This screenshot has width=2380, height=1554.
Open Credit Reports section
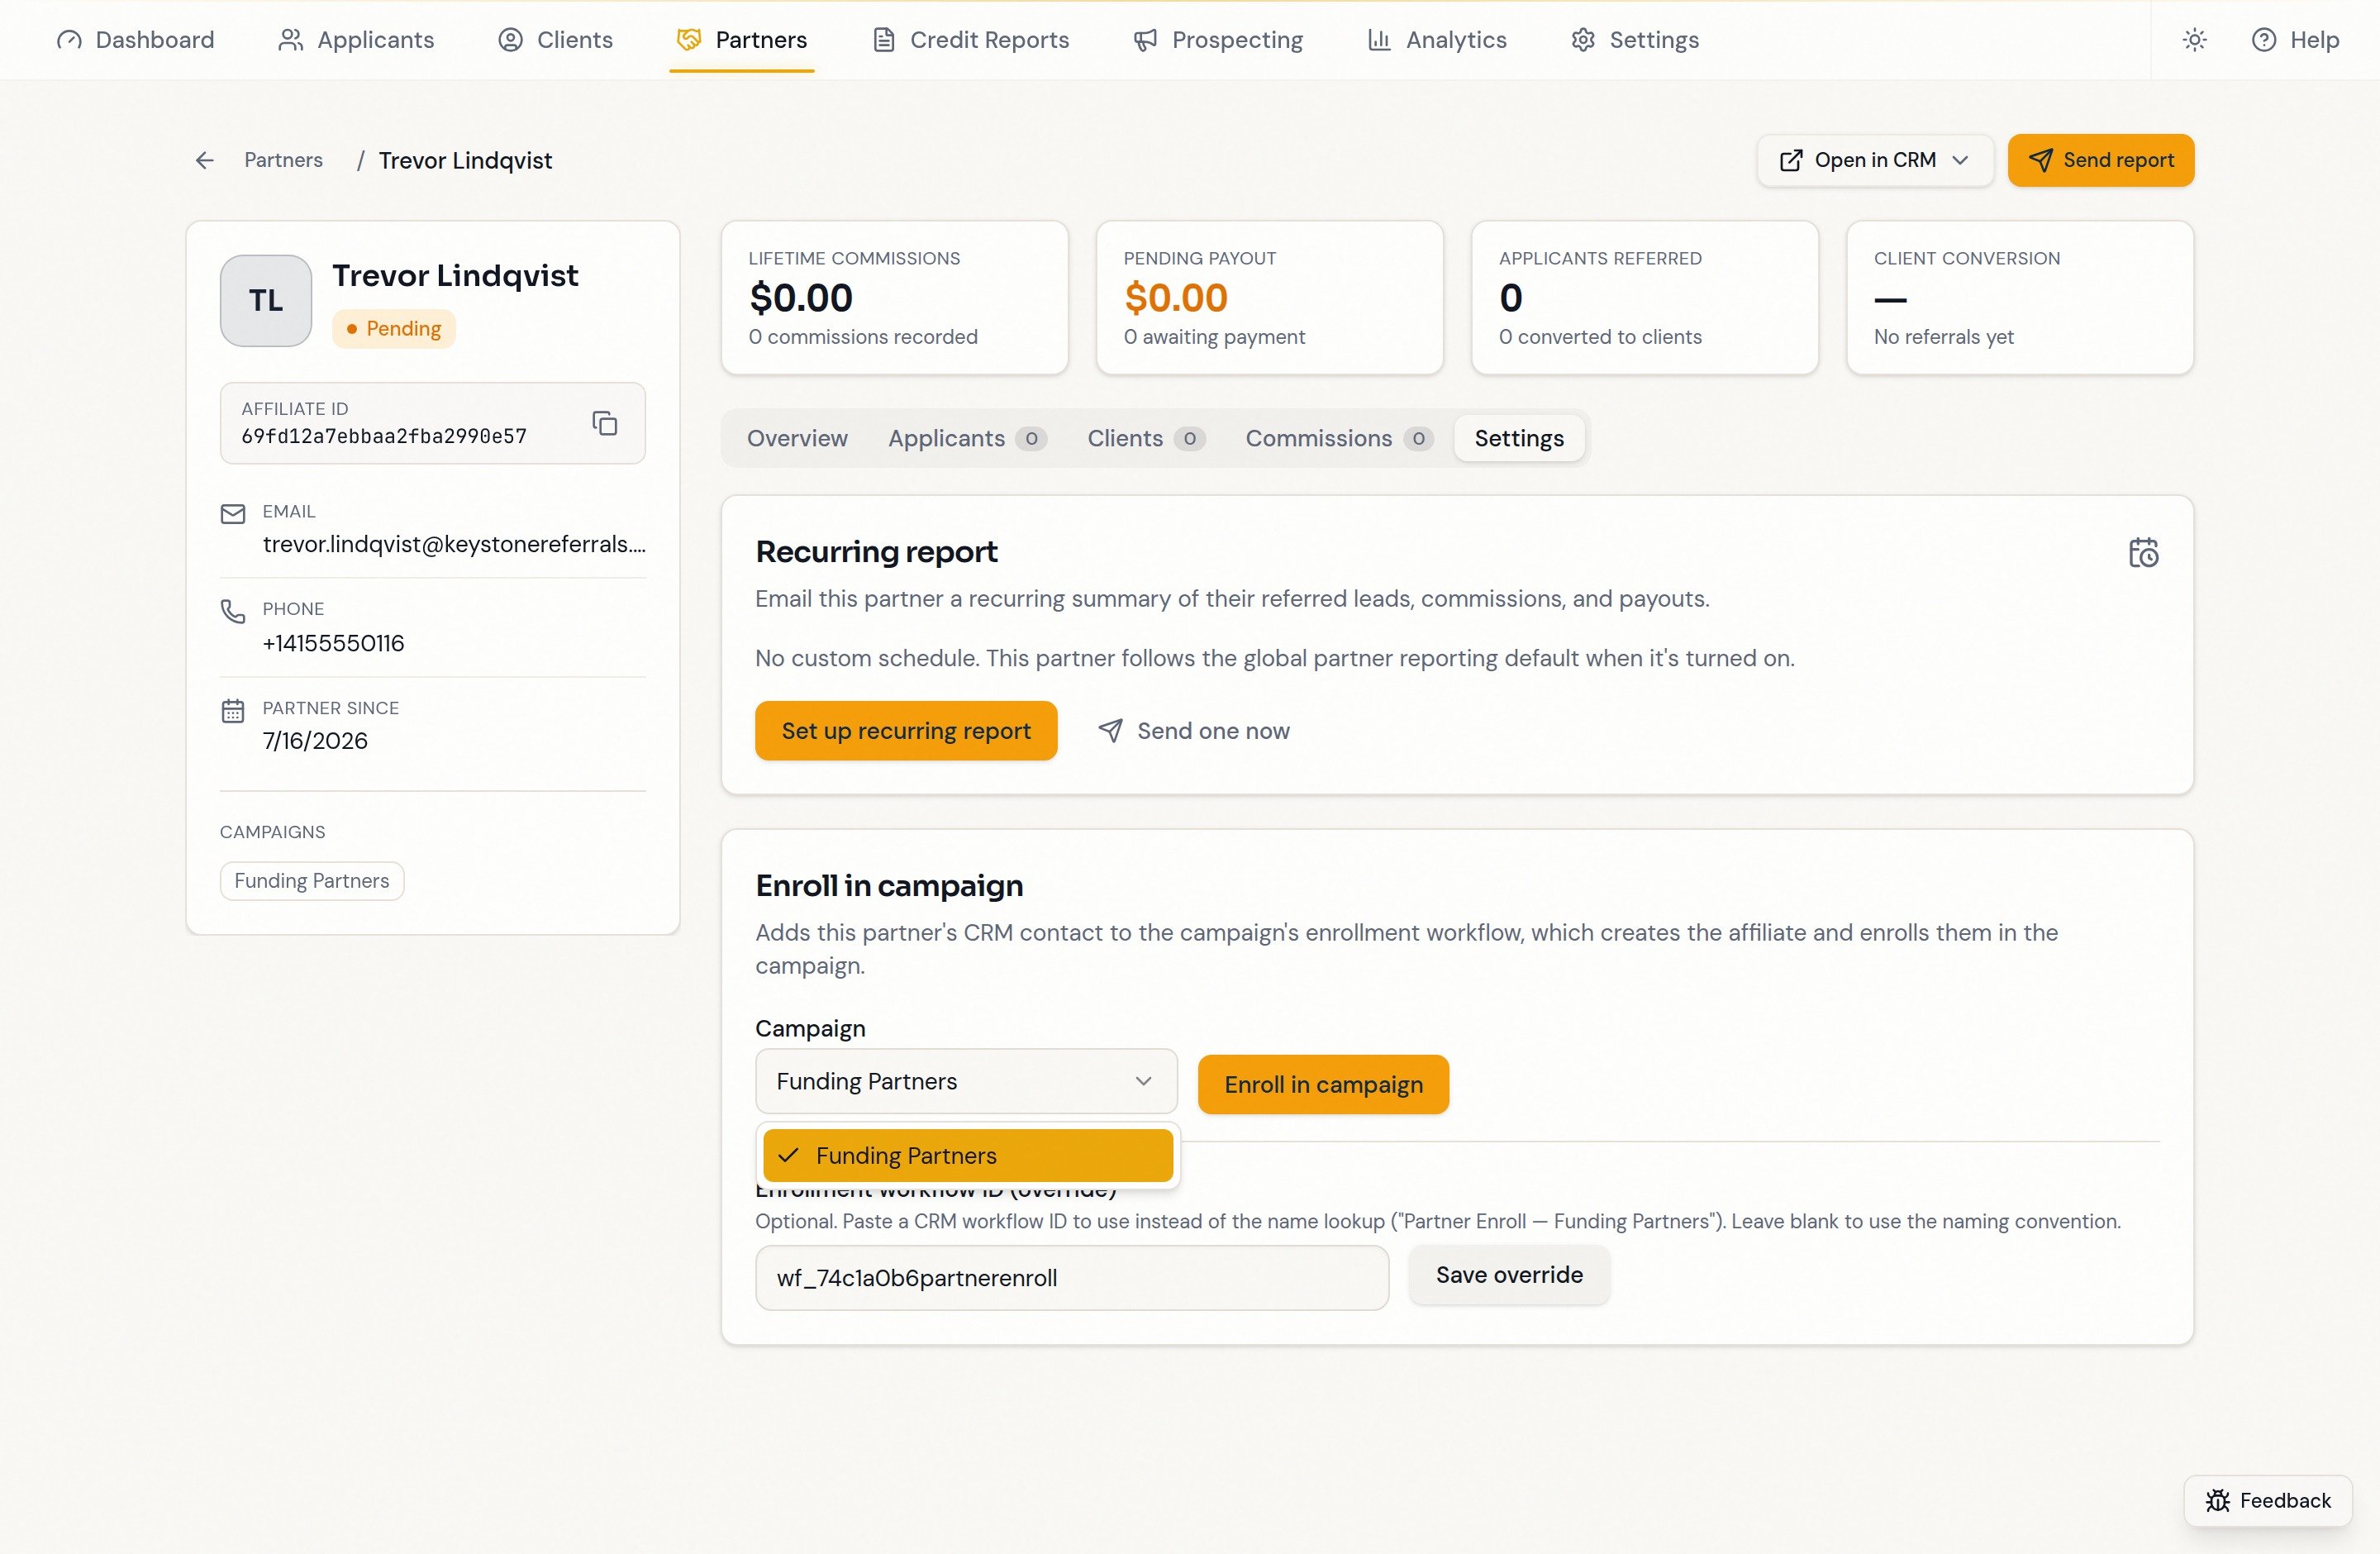(970, 40)
